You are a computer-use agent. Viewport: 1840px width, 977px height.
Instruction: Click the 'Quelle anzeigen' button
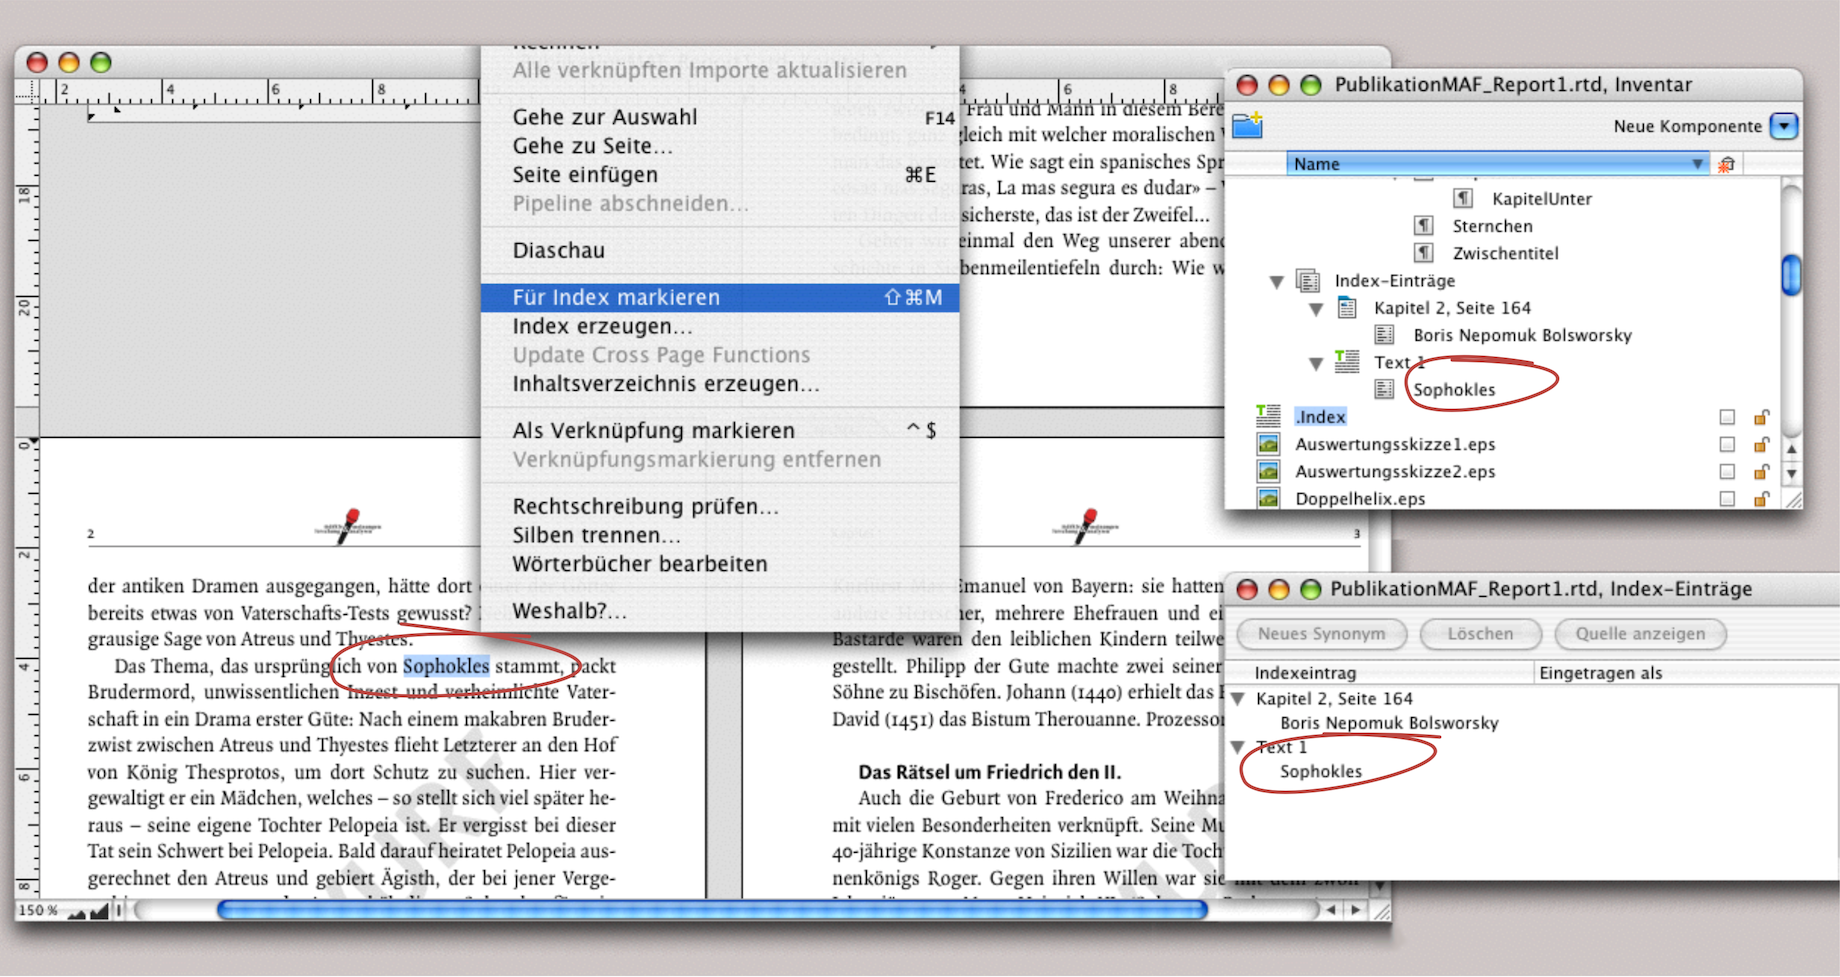(x=1640, y=634)
